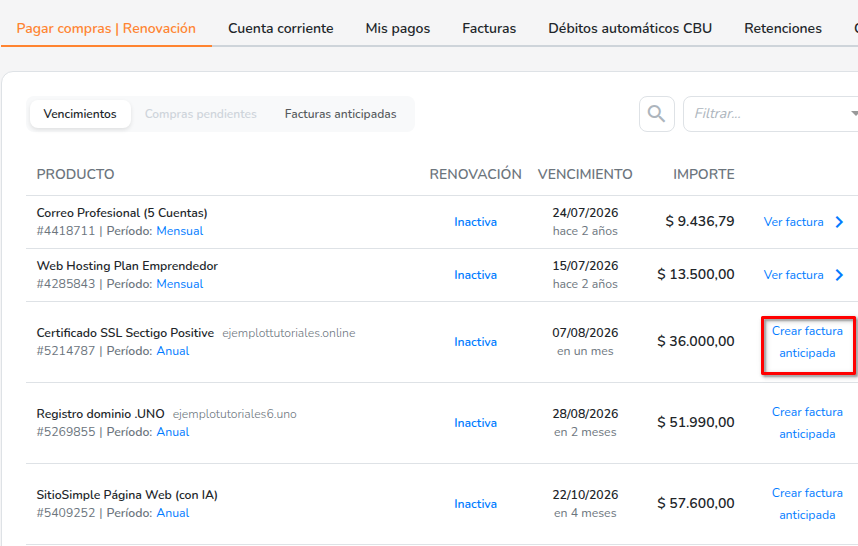
Task: Click Inactiva renewal for SitioSimple Página Web
Action: click(476, 504)
